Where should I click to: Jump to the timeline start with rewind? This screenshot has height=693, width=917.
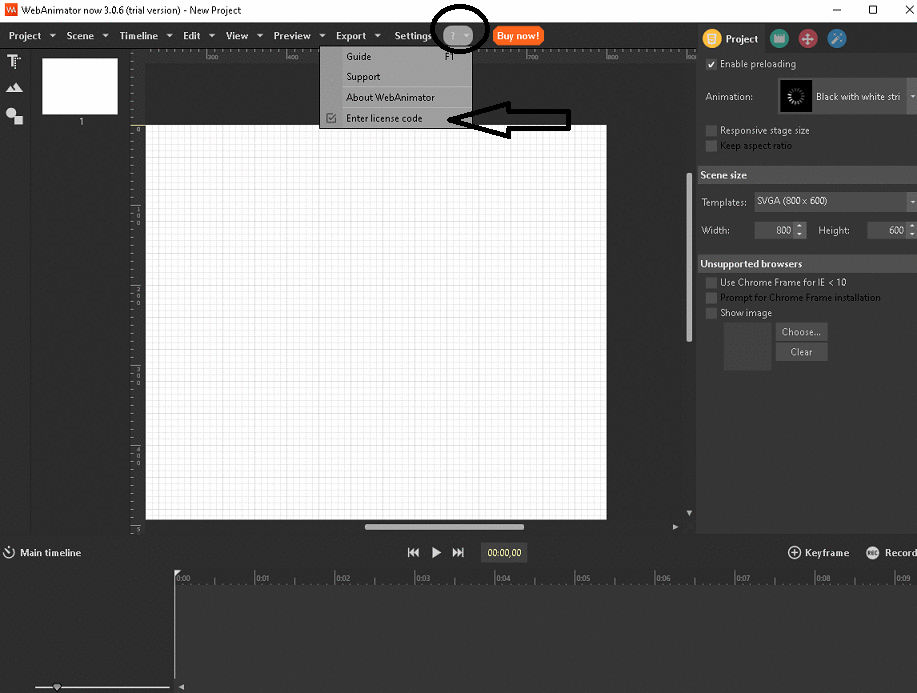(x=413, y=552)
